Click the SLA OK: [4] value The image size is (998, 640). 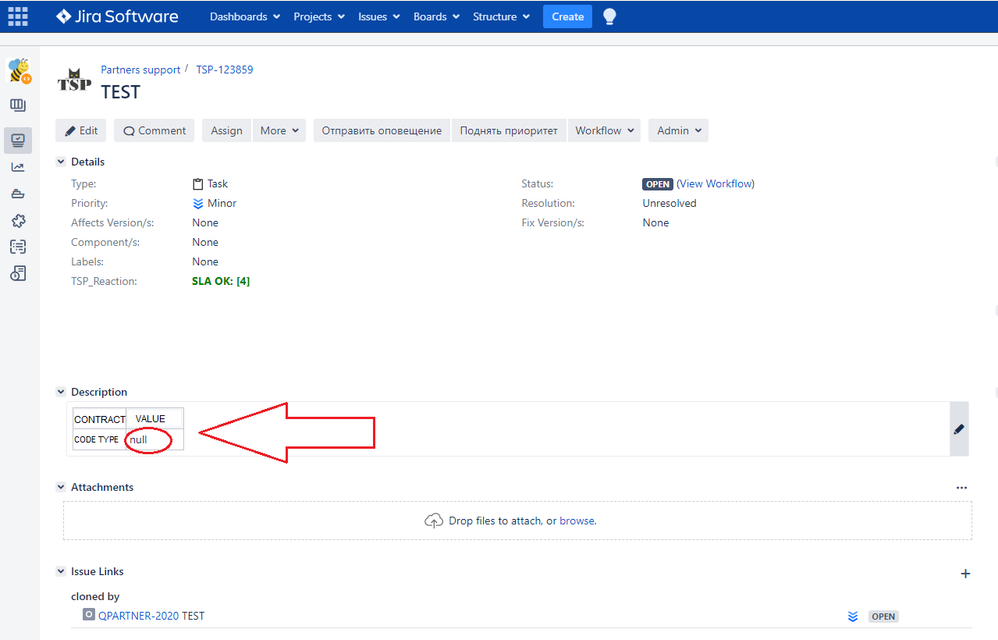click(221, 281)
